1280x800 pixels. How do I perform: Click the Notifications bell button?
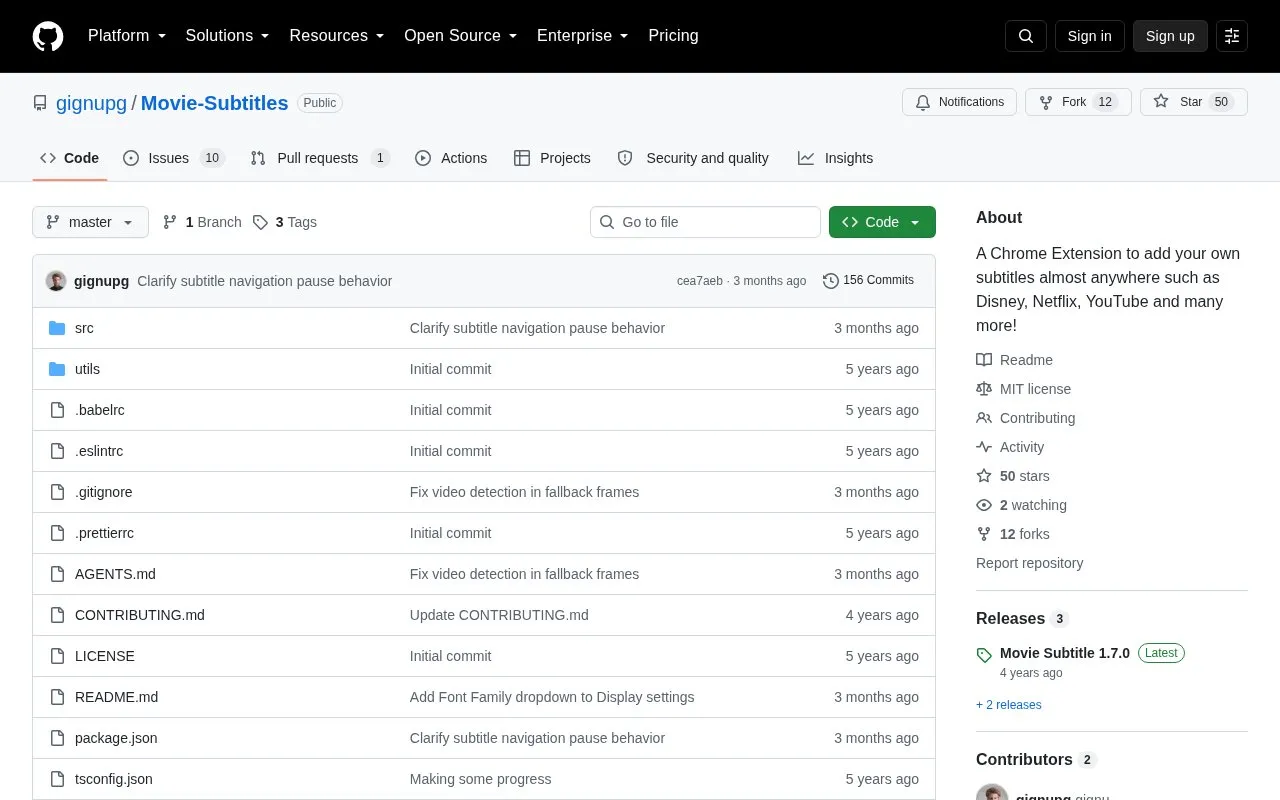[960, 102]
